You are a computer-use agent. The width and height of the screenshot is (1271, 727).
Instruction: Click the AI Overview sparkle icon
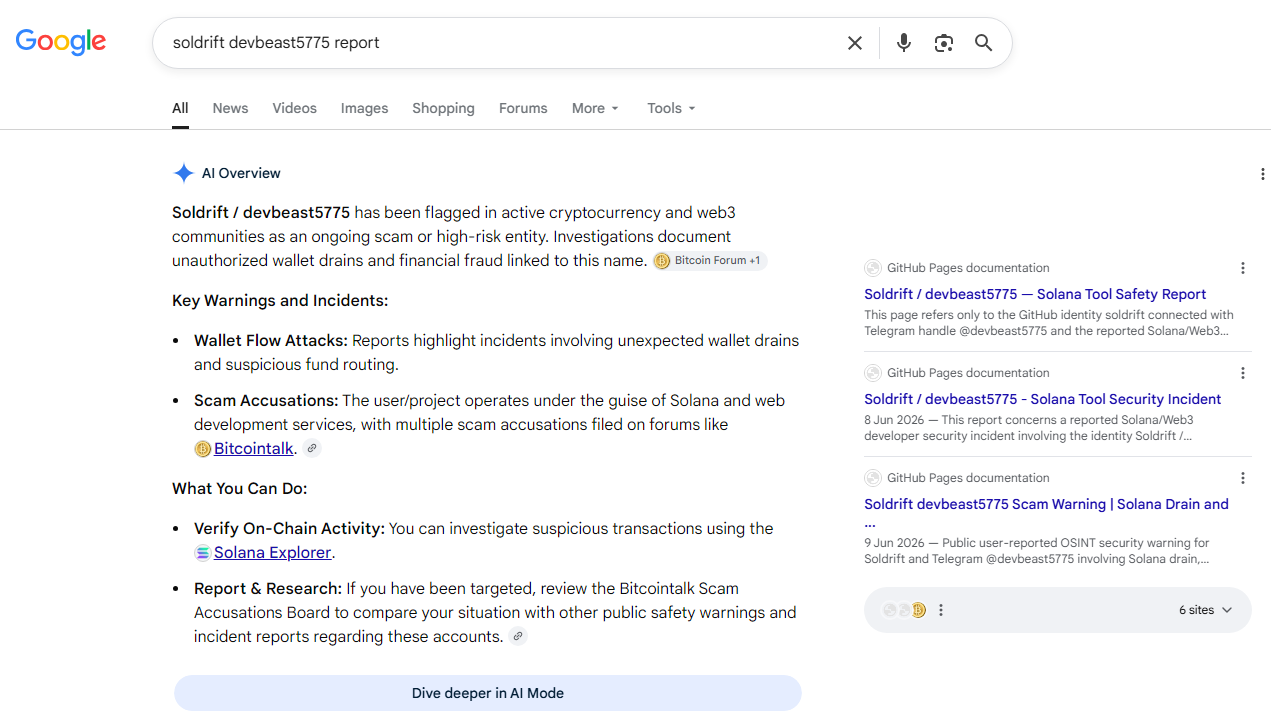click(x=184, y=173)
